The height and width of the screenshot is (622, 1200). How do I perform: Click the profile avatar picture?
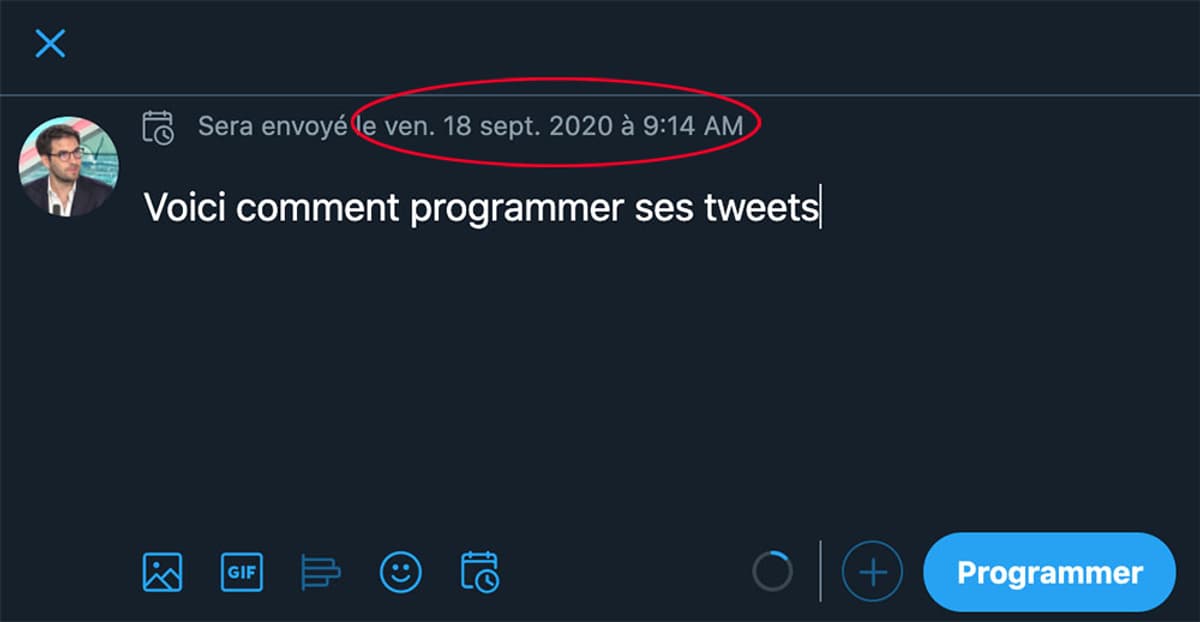[x=68, y=165]
